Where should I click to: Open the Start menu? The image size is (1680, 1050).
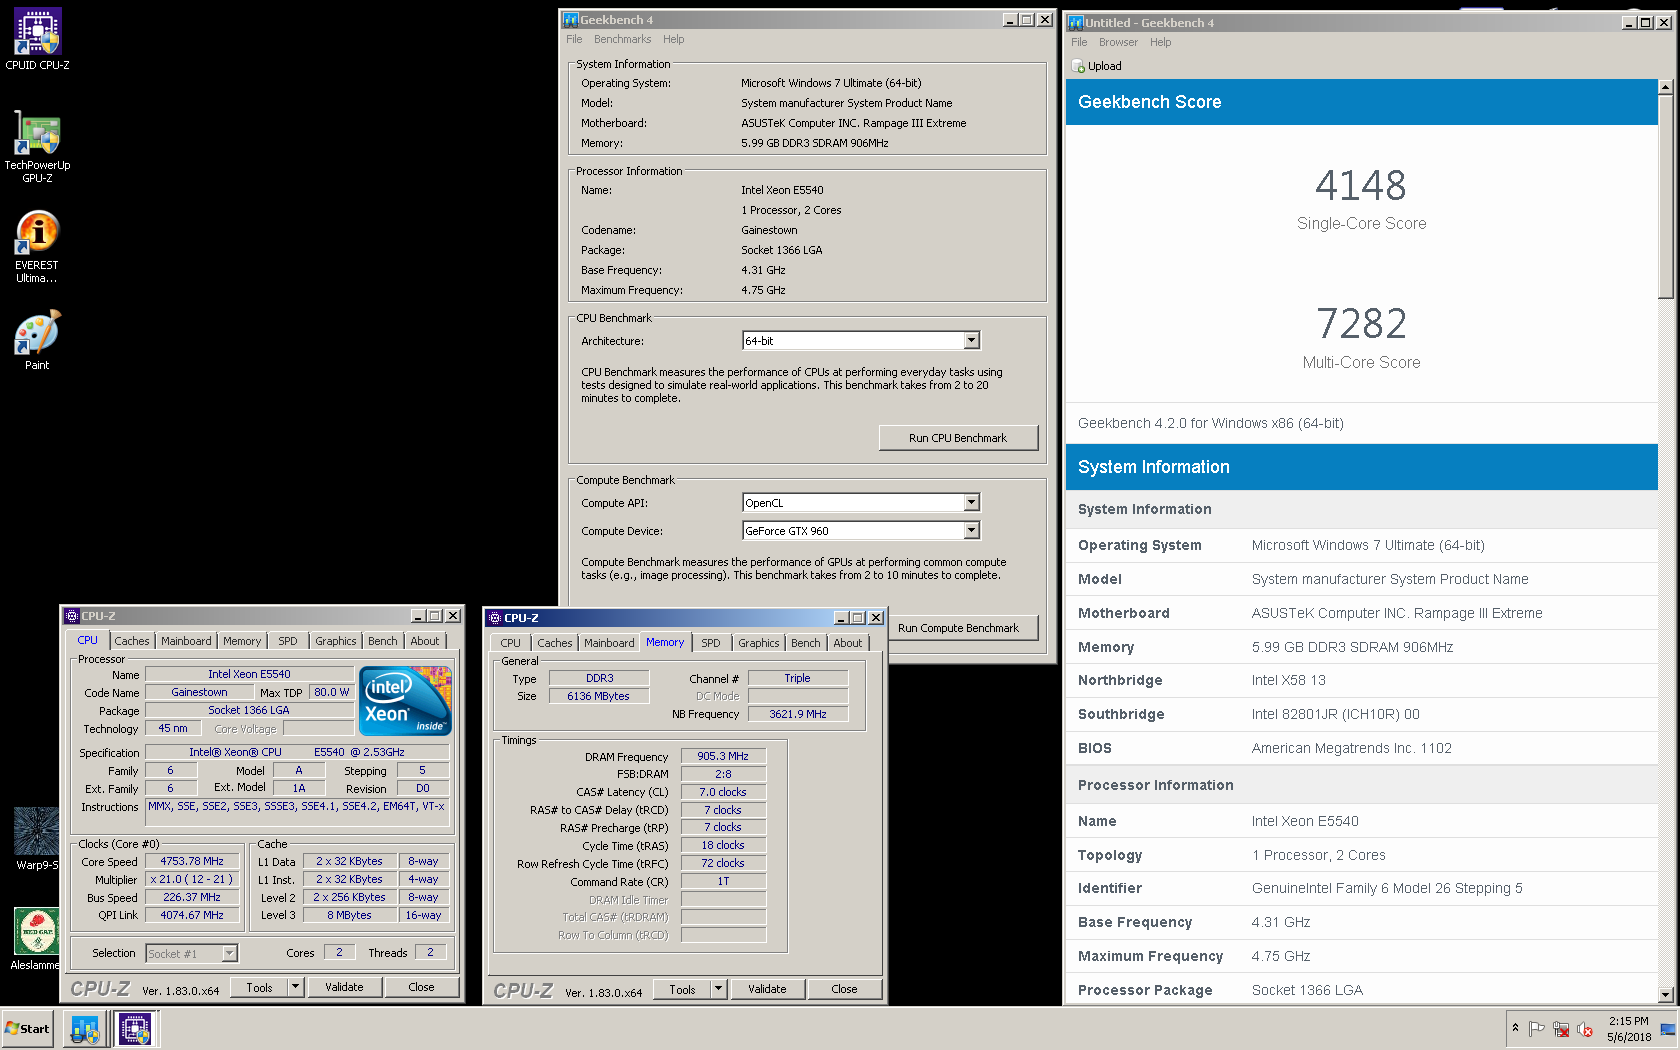pos(28,1029)
